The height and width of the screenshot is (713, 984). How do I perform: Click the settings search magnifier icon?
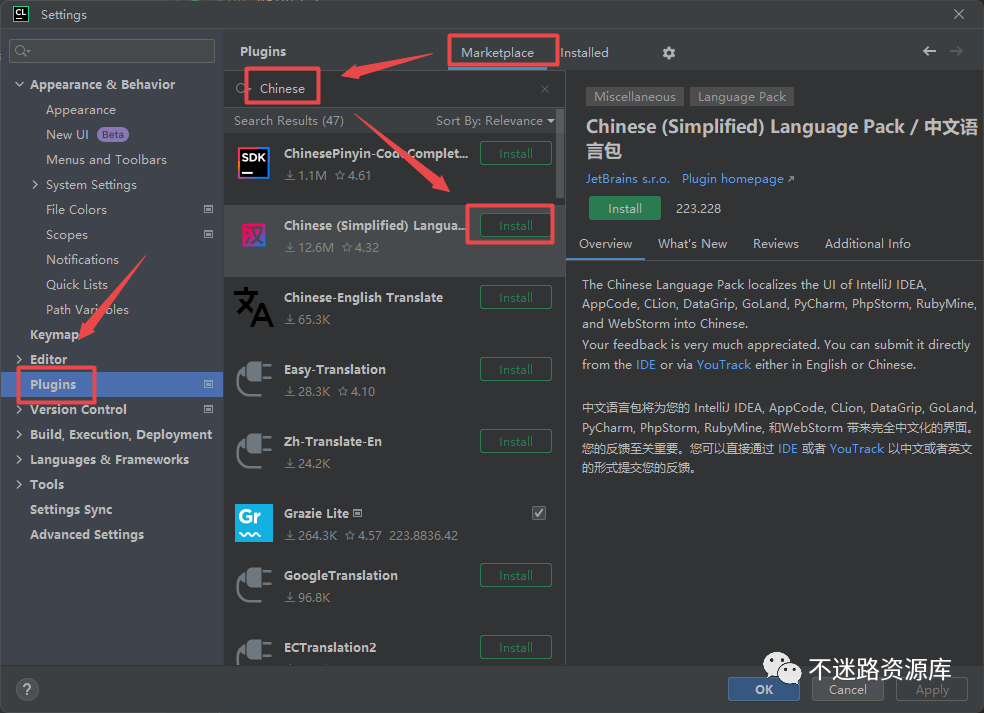pyautogui.click(x=22, y=51)
